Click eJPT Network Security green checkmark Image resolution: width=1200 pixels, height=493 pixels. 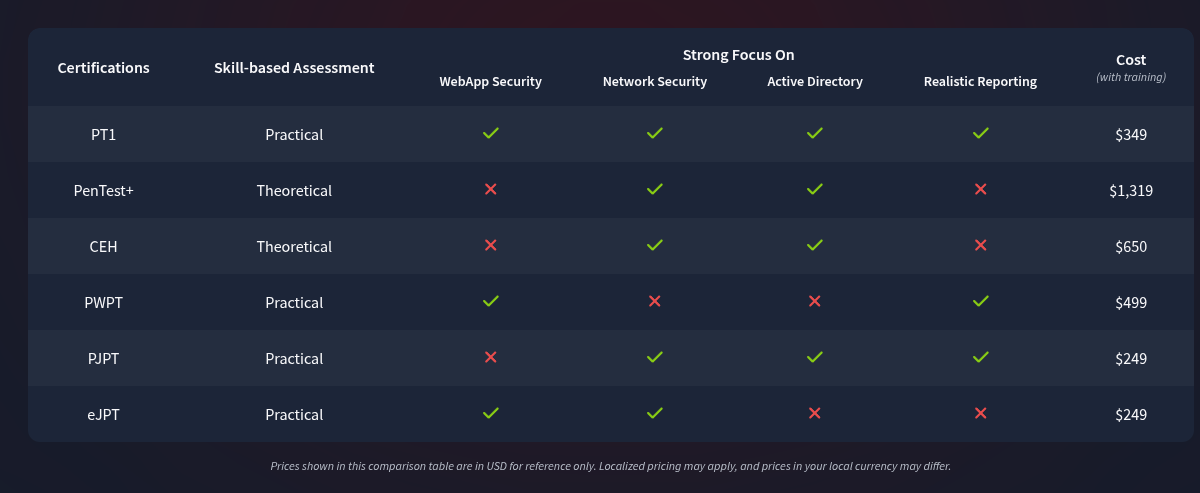click(x=654, y=413)
